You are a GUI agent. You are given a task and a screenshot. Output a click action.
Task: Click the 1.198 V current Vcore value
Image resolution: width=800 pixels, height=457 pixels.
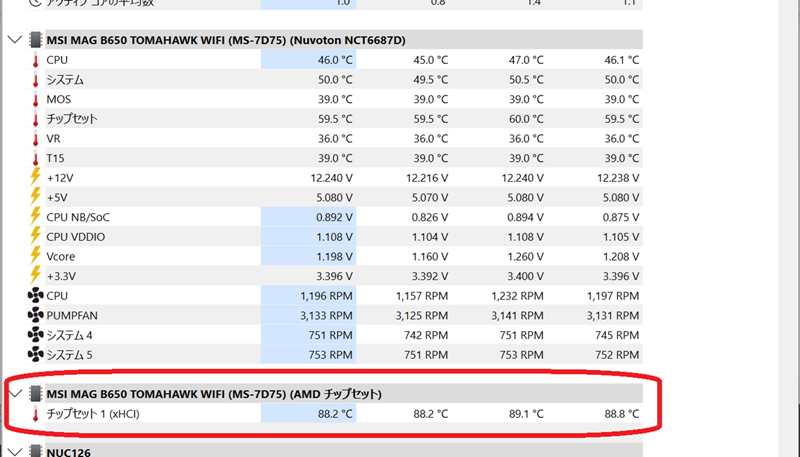click(334, 257)
